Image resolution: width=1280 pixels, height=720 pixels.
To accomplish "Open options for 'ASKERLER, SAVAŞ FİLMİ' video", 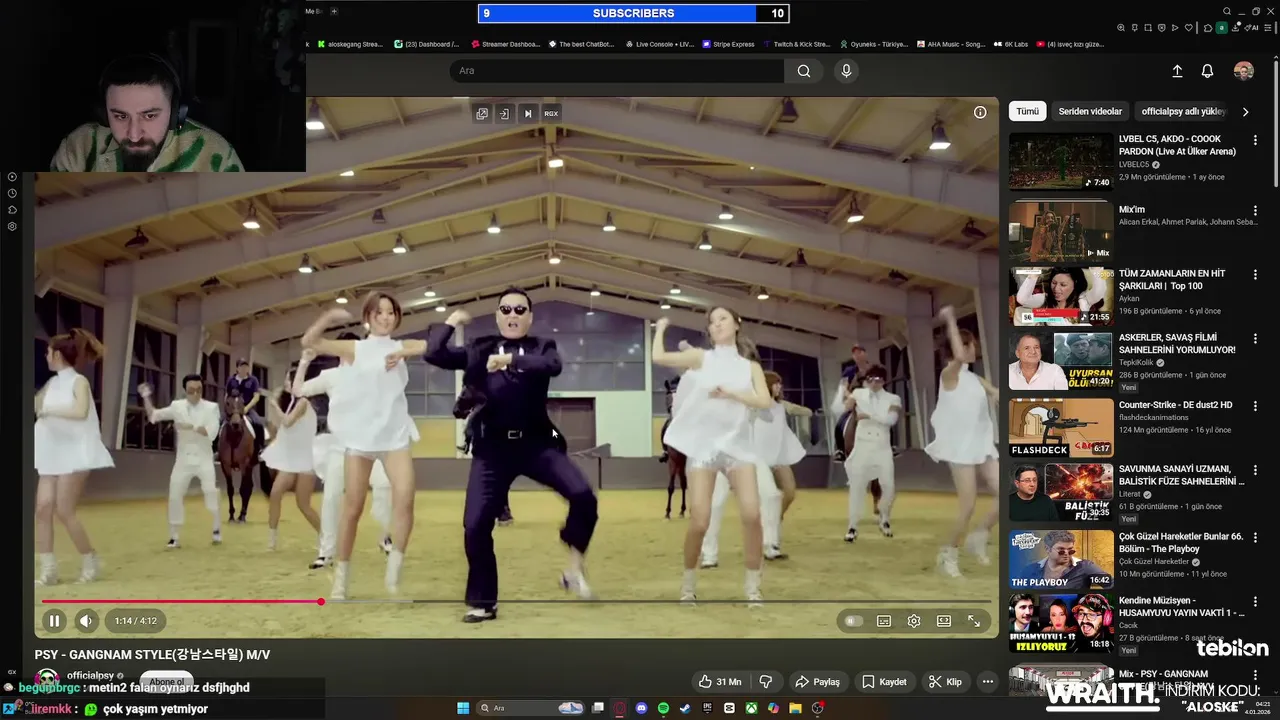I will (x=1255, y=339).
